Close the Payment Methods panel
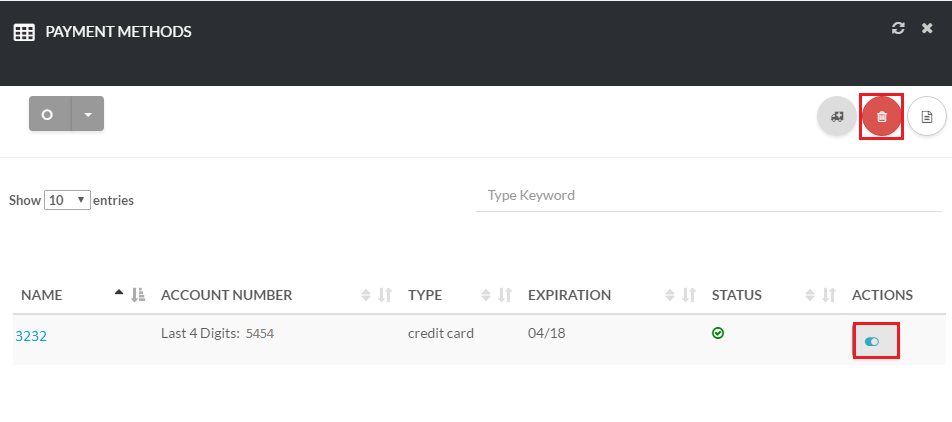 (x=927, y=29)
